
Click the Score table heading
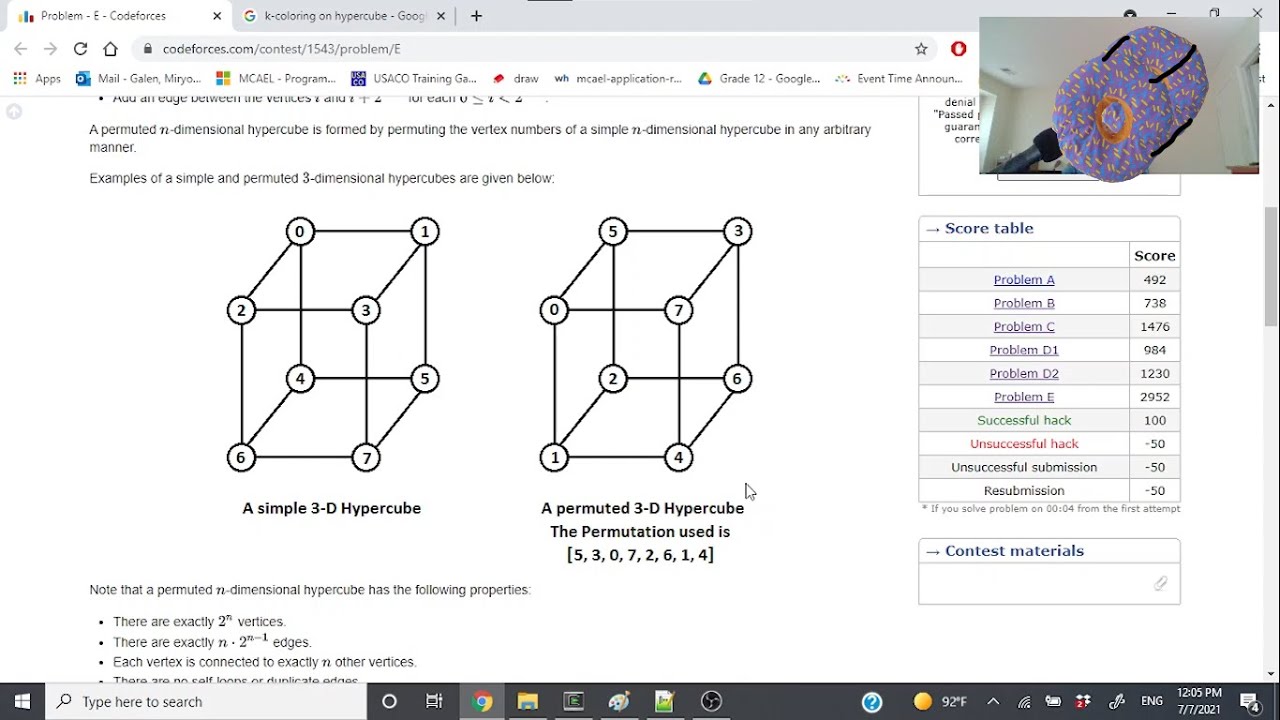click(x=989, y=228)
